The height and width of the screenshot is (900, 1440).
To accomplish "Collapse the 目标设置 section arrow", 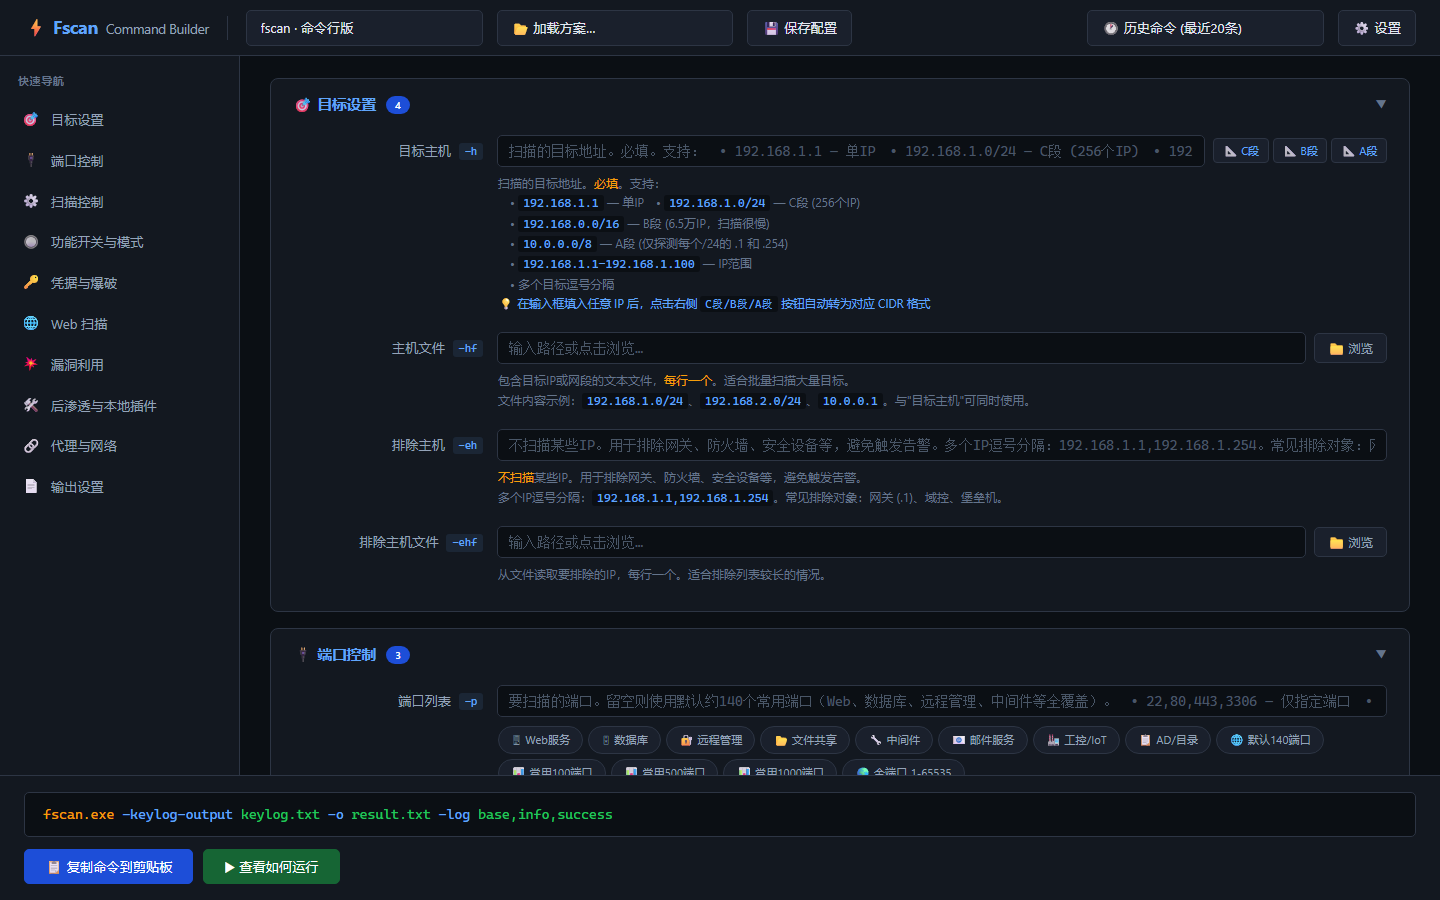I will tap(1381, 104).
